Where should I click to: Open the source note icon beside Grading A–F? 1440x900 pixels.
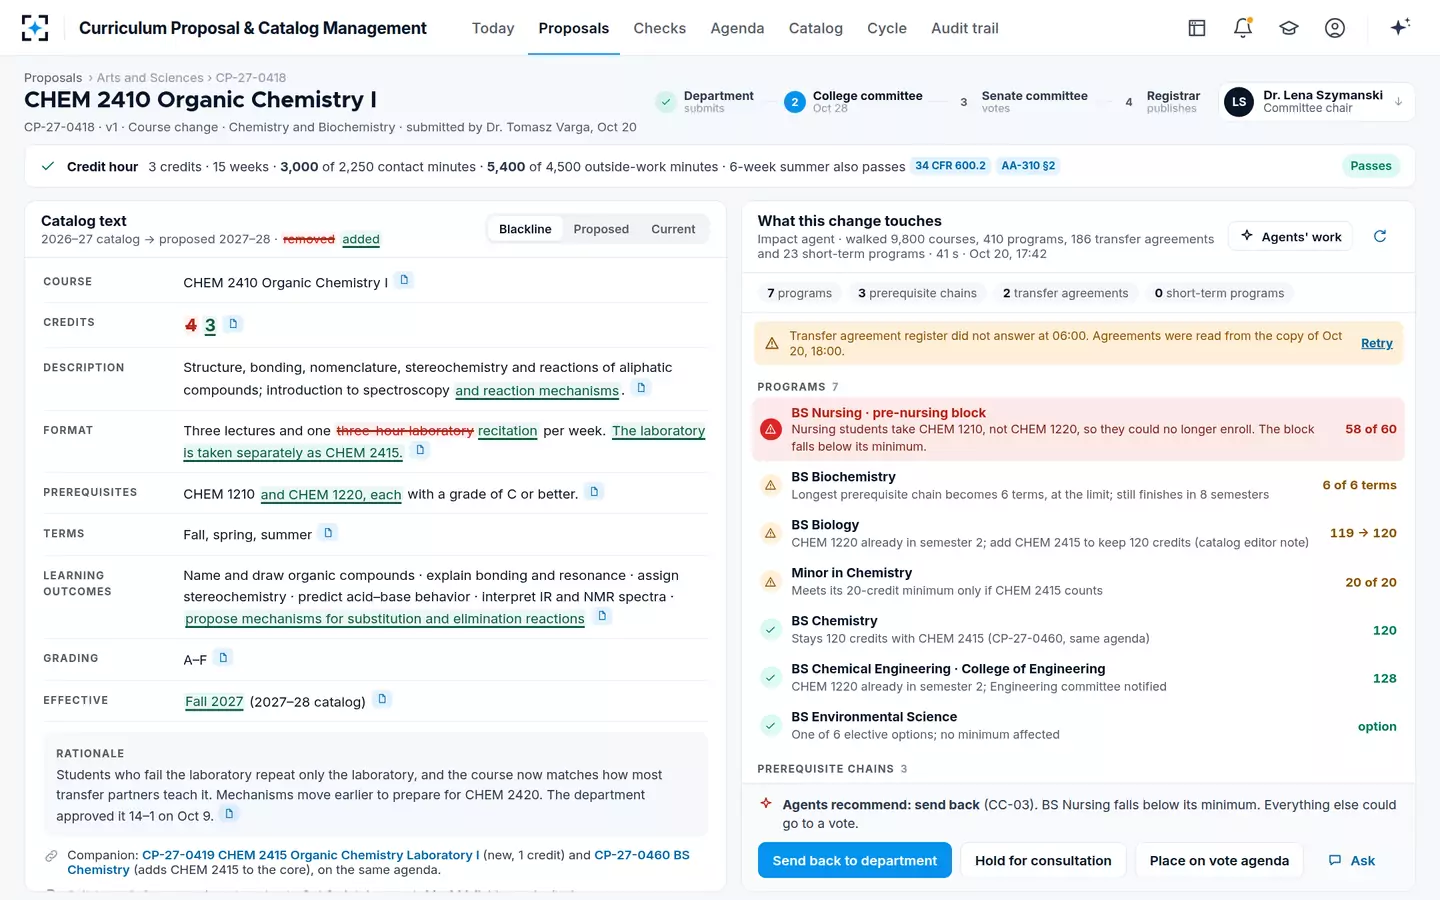click(x=224, y=657)
